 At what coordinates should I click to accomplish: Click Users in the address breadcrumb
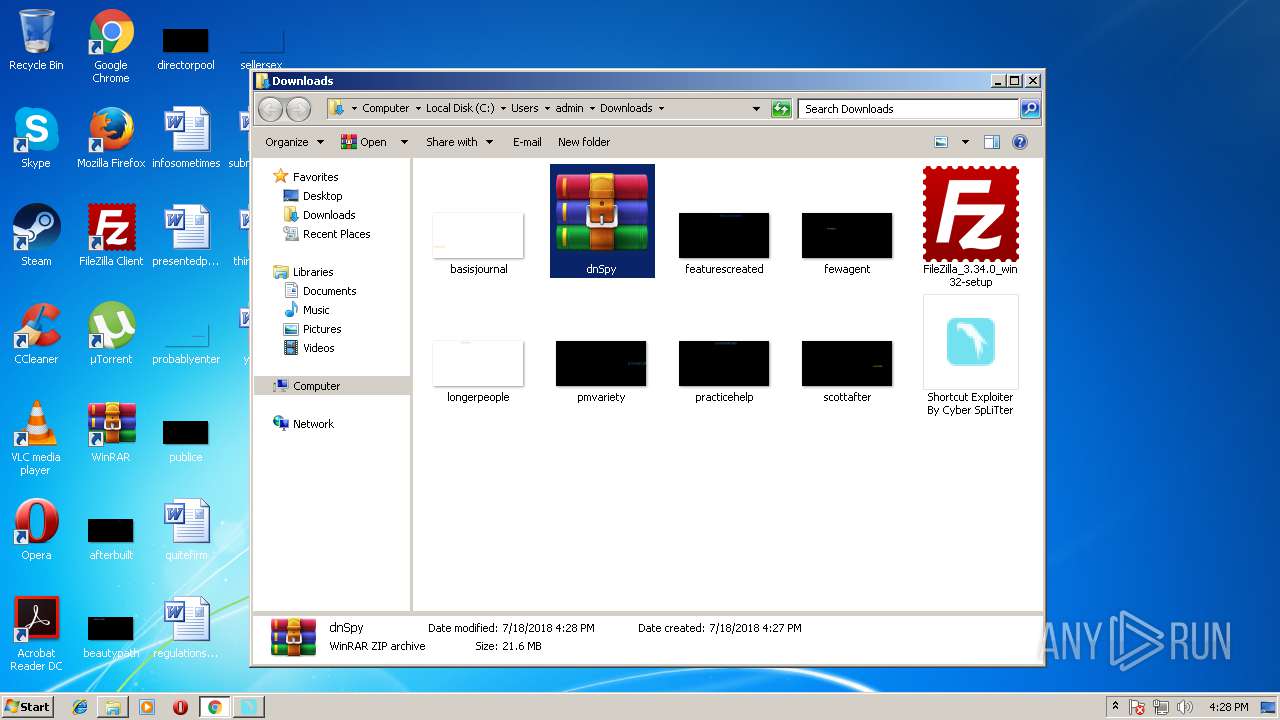pyautogui.click(x=524, y=108)
